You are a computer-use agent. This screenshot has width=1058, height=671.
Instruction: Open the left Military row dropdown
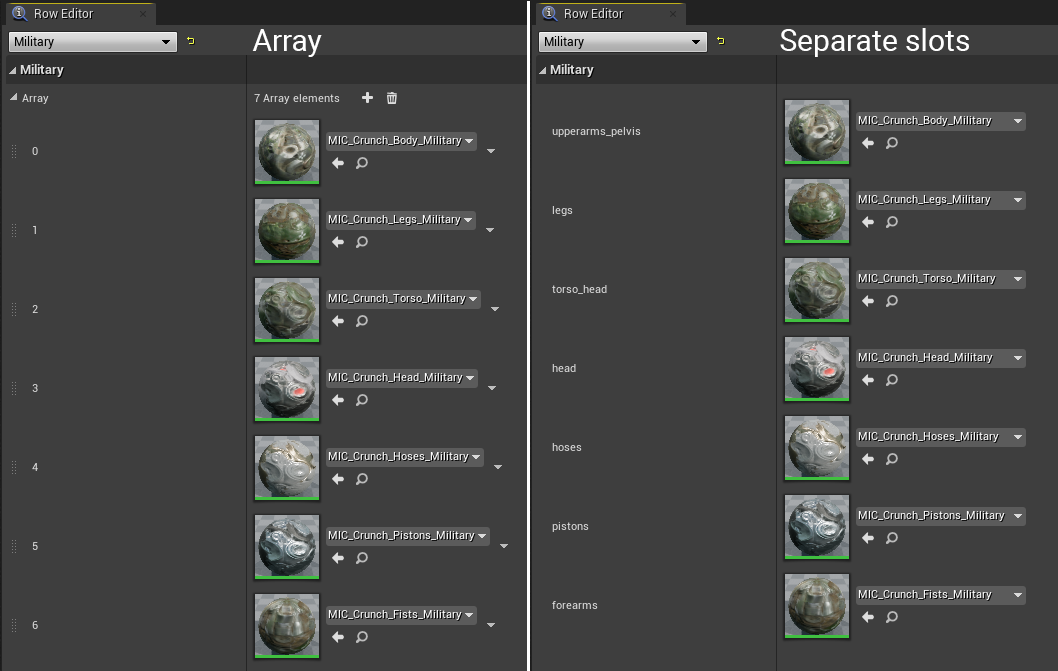point(92,42)
